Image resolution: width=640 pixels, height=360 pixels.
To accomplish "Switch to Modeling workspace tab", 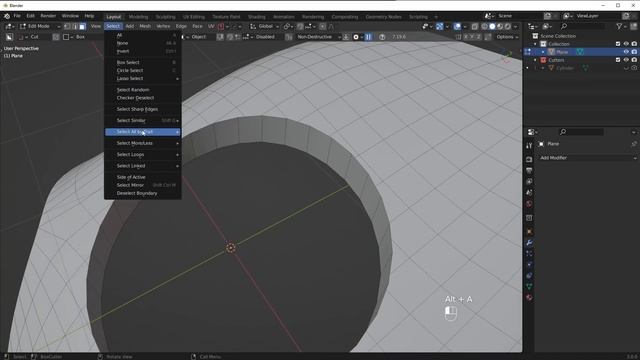I will click(x=138, y=17).
